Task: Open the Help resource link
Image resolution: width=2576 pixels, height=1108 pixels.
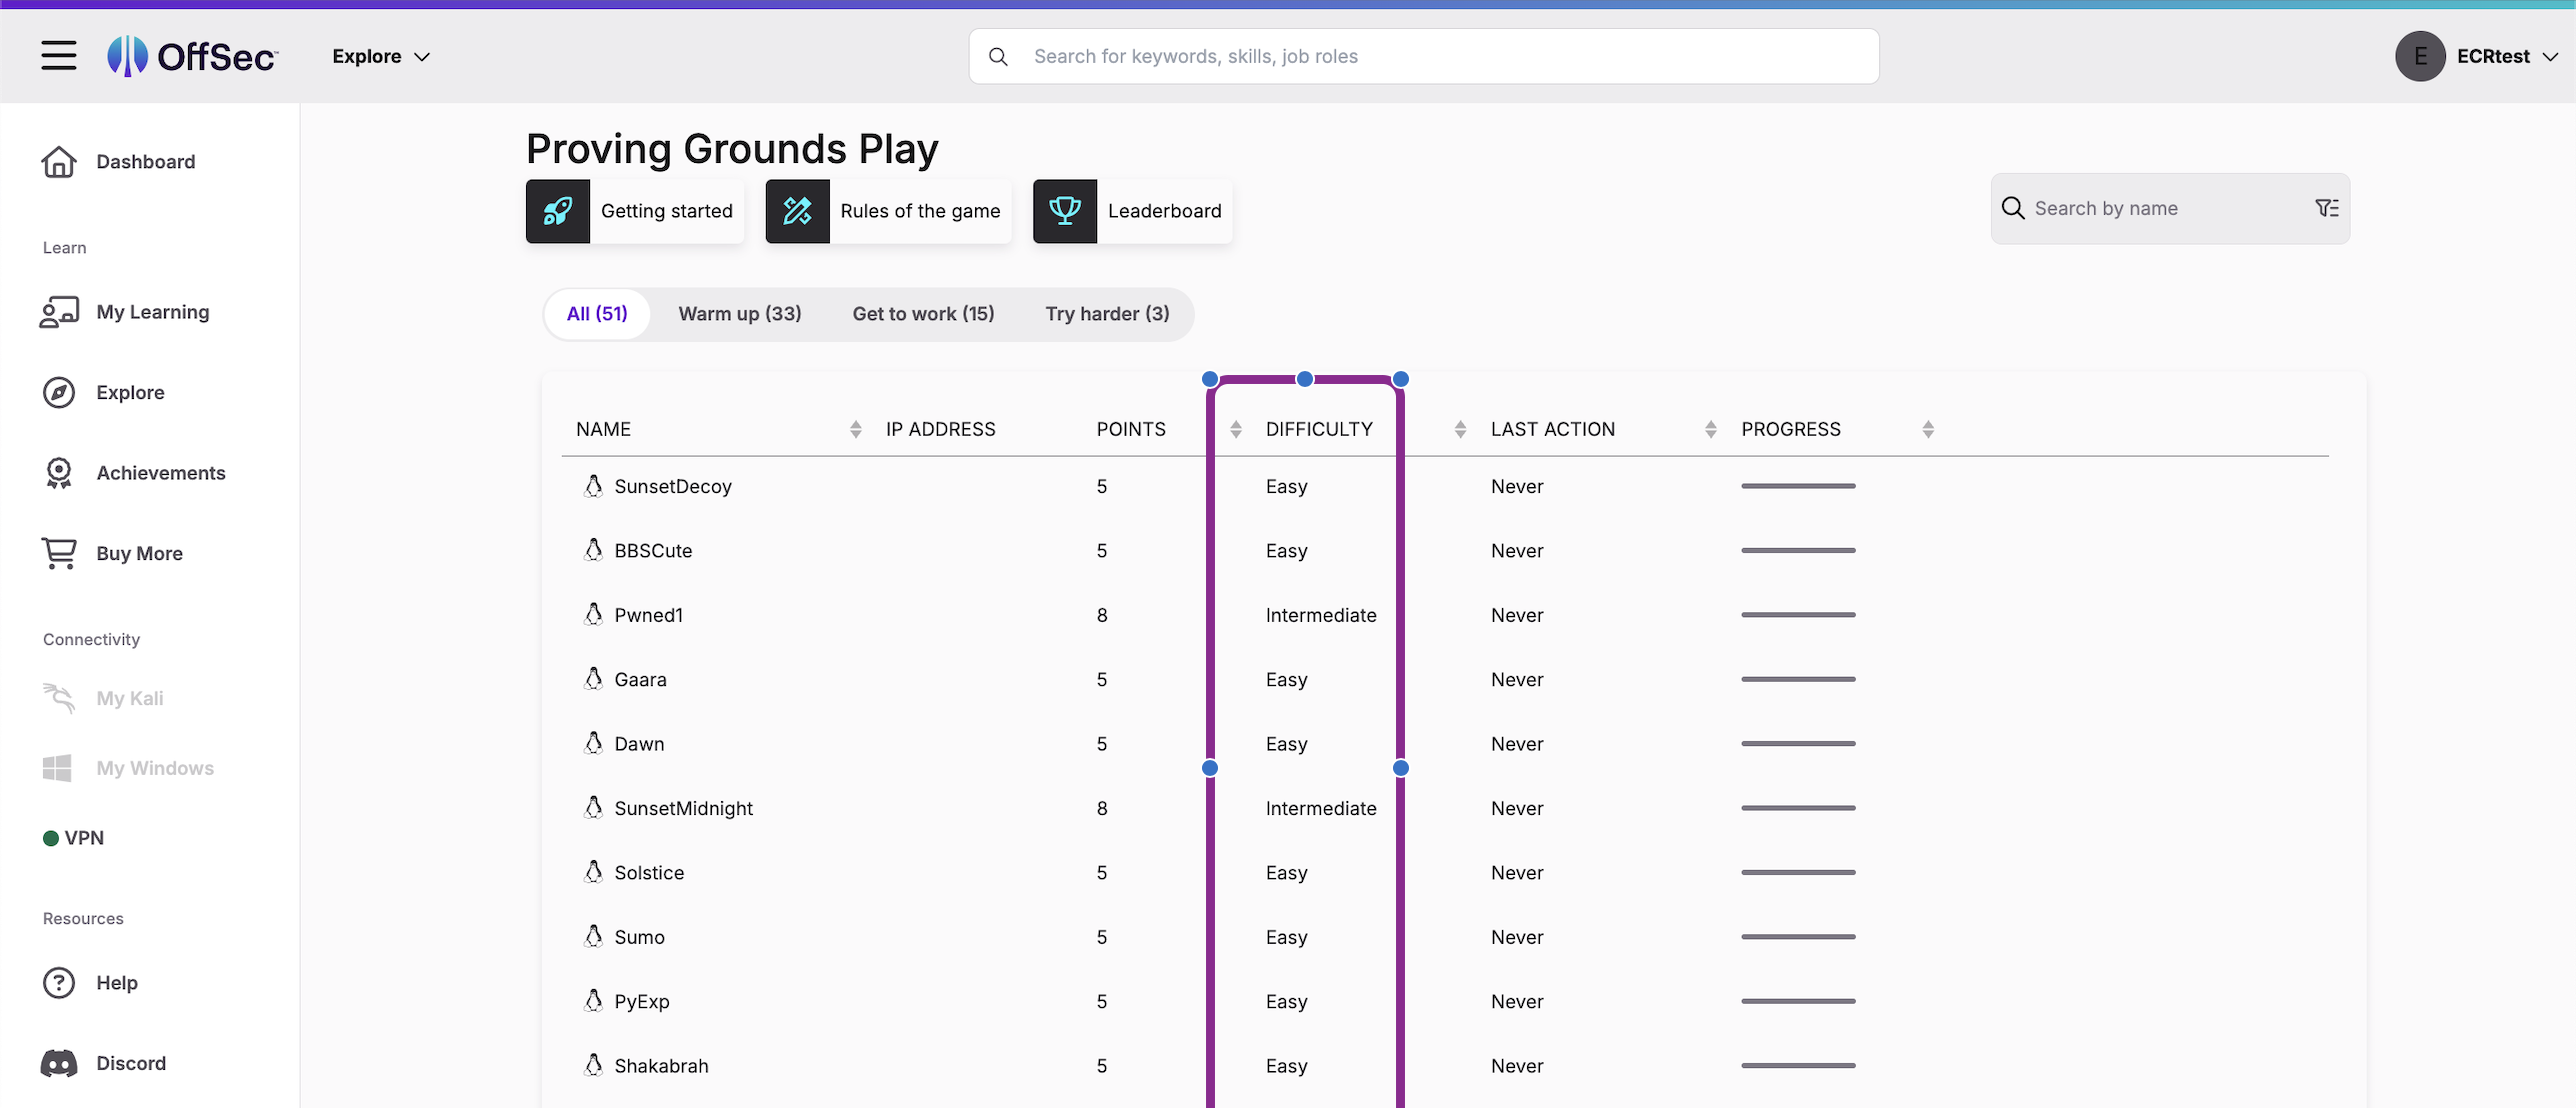Action: 117,983
